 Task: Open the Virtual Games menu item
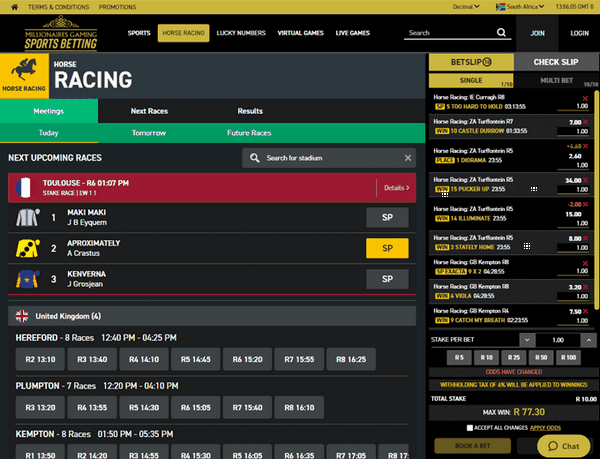point(302,33)
